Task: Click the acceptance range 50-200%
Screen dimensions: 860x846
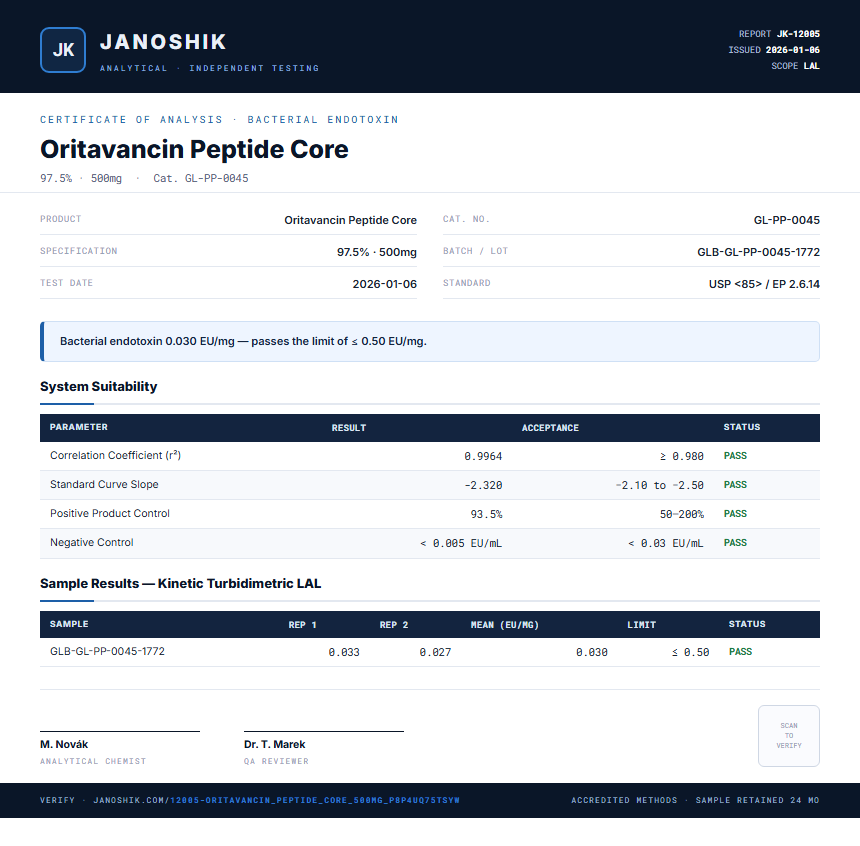Action: click(682, 515)
